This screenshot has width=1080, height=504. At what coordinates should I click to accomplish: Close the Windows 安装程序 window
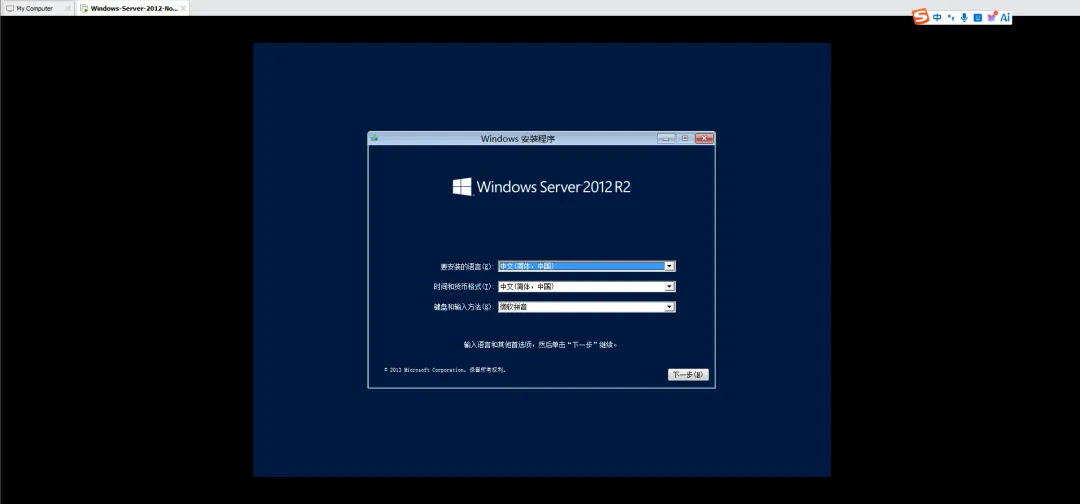(x=704, y=138)
